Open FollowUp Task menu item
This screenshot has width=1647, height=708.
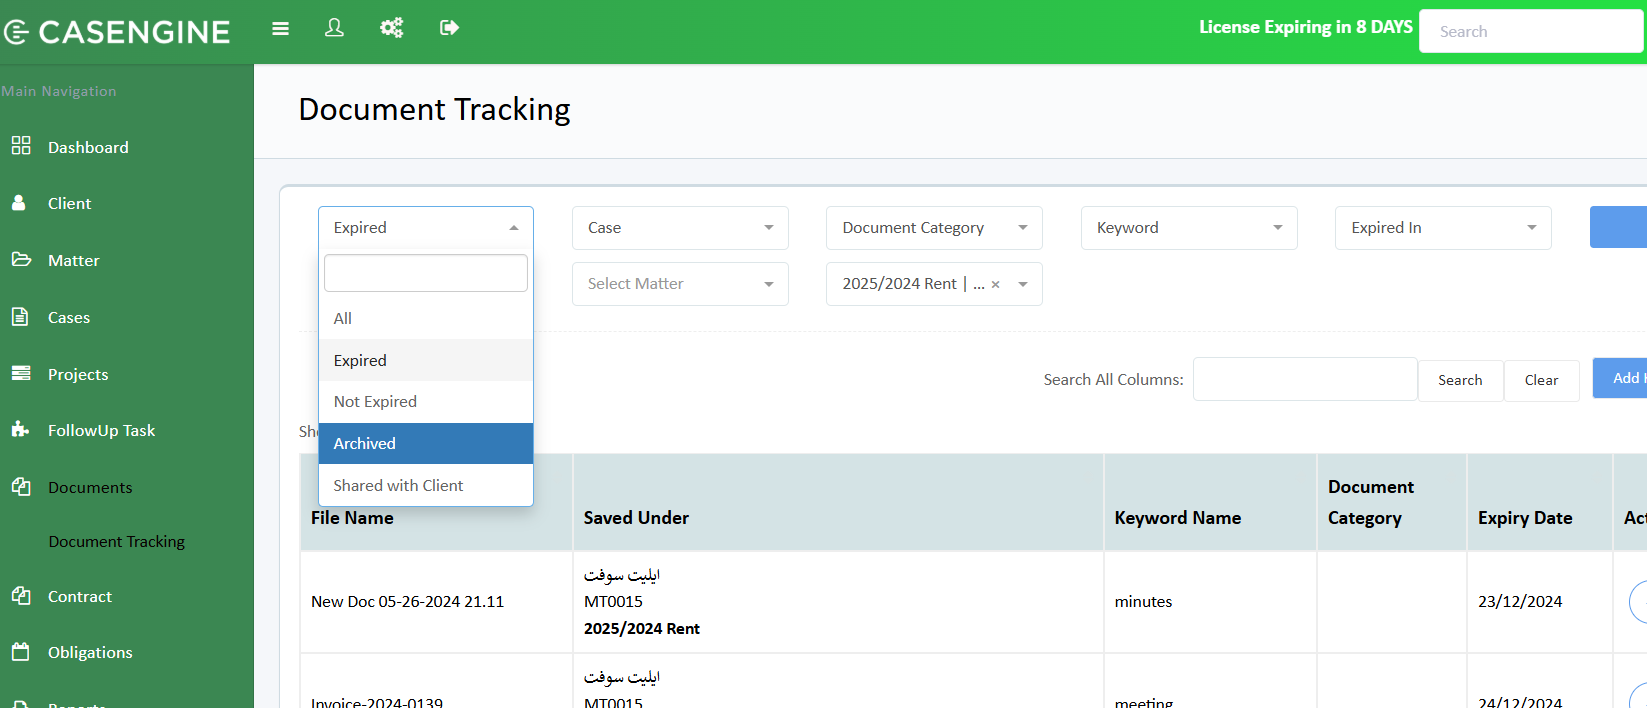tap(101, 431)
